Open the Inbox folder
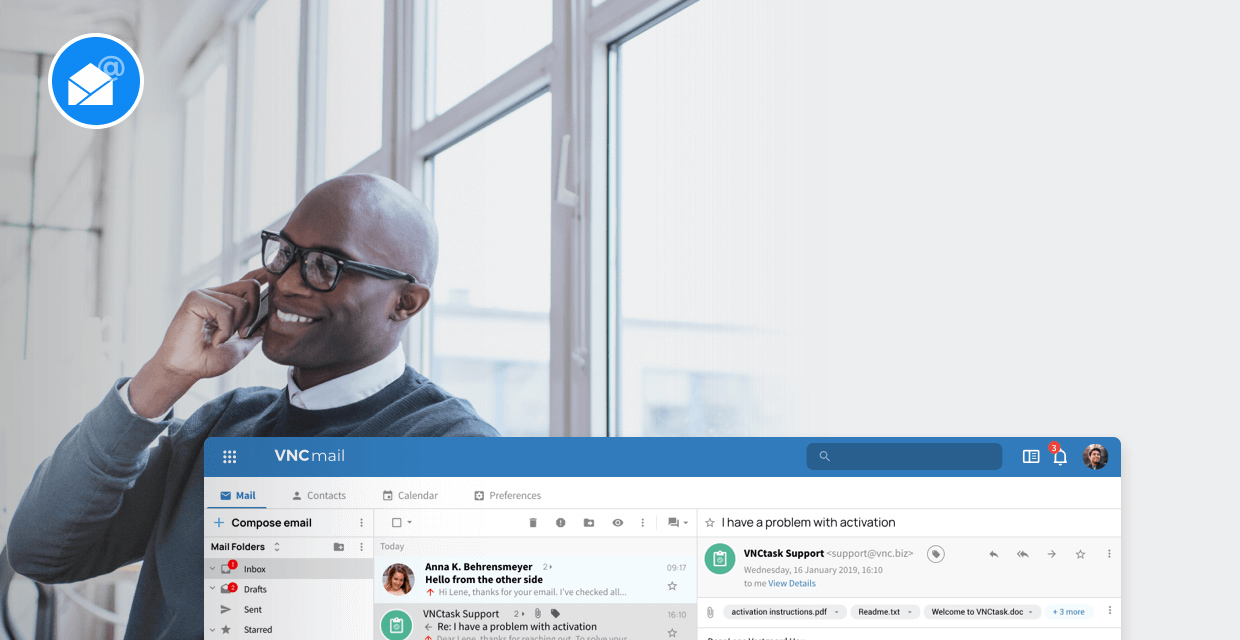Screen dimensions: 1240x640 coord(289,569)
